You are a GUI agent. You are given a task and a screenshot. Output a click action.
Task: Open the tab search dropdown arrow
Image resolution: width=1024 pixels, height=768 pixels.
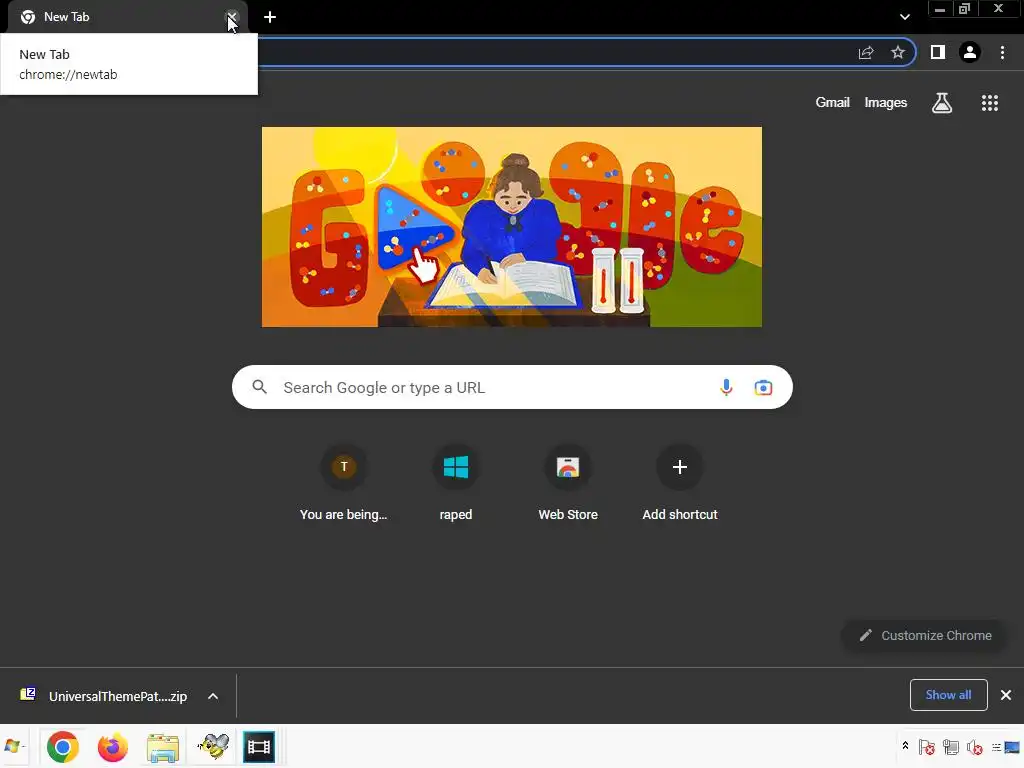pyautogui.click(x=904, y=17)
